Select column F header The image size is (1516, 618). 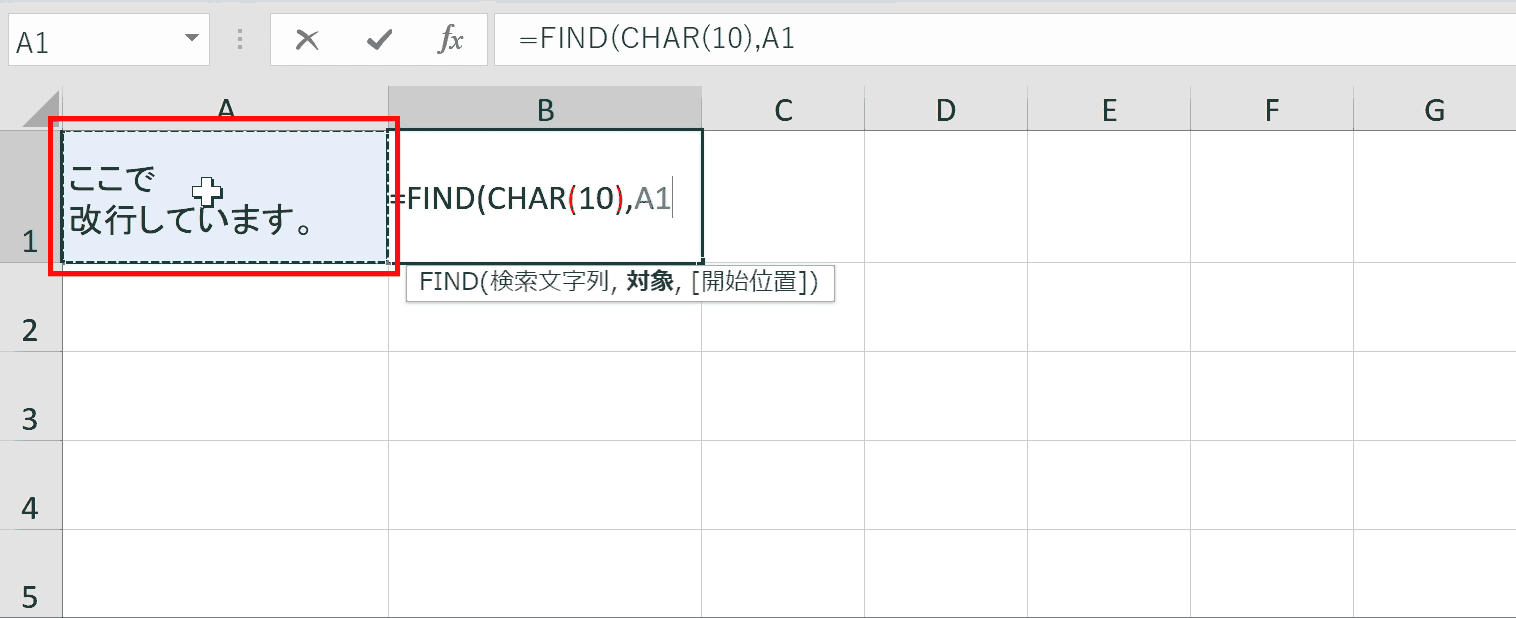[x=1272, y=109]
